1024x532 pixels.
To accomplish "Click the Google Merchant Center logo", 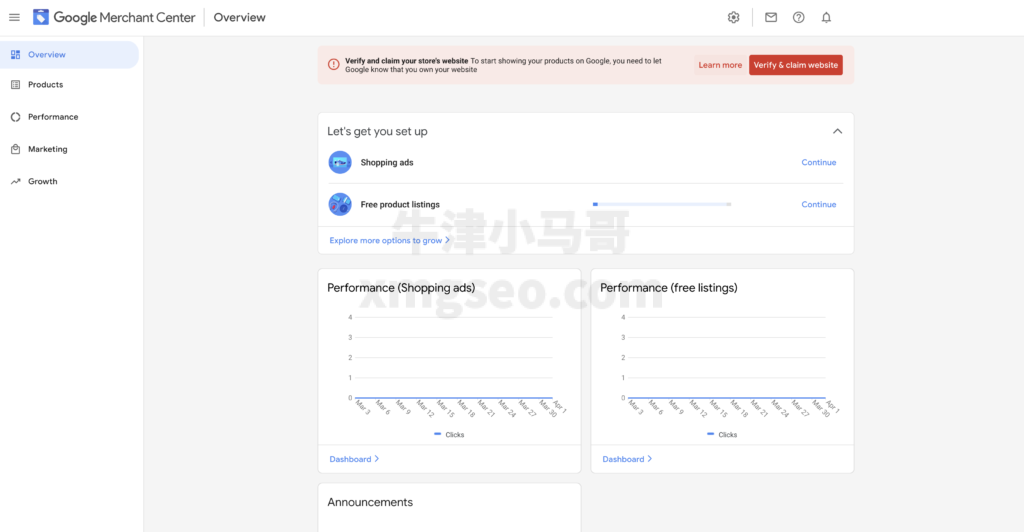I will [x=114, y=18].
